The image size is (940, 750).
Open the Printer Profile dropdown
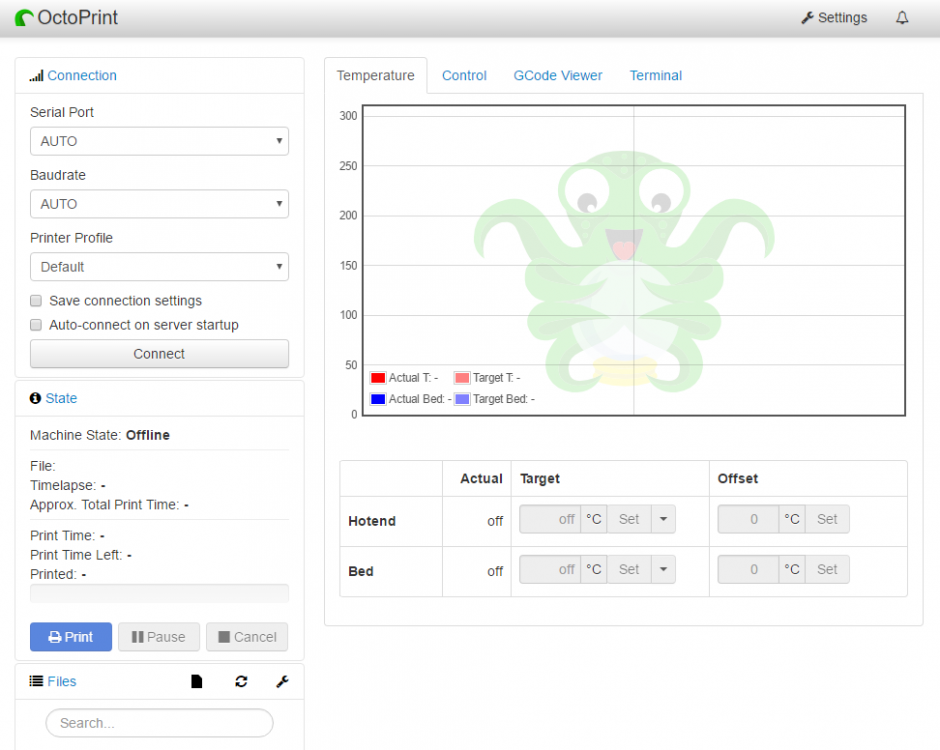click(159, 267)
